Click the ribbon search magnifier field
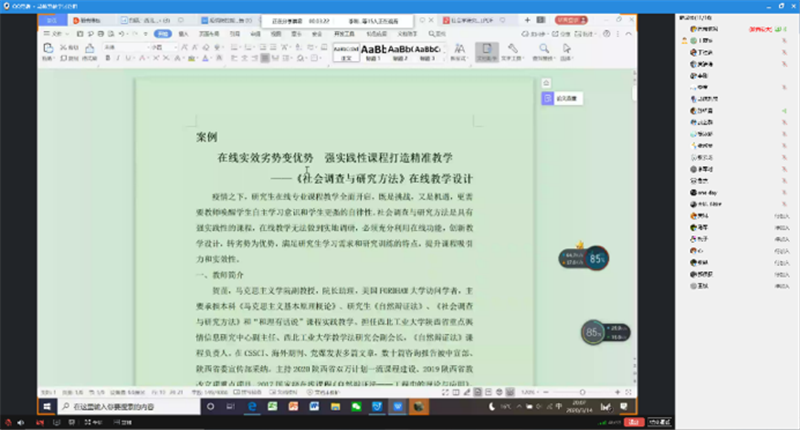This screenshot has height=430, width=800. tap(437, 34)
